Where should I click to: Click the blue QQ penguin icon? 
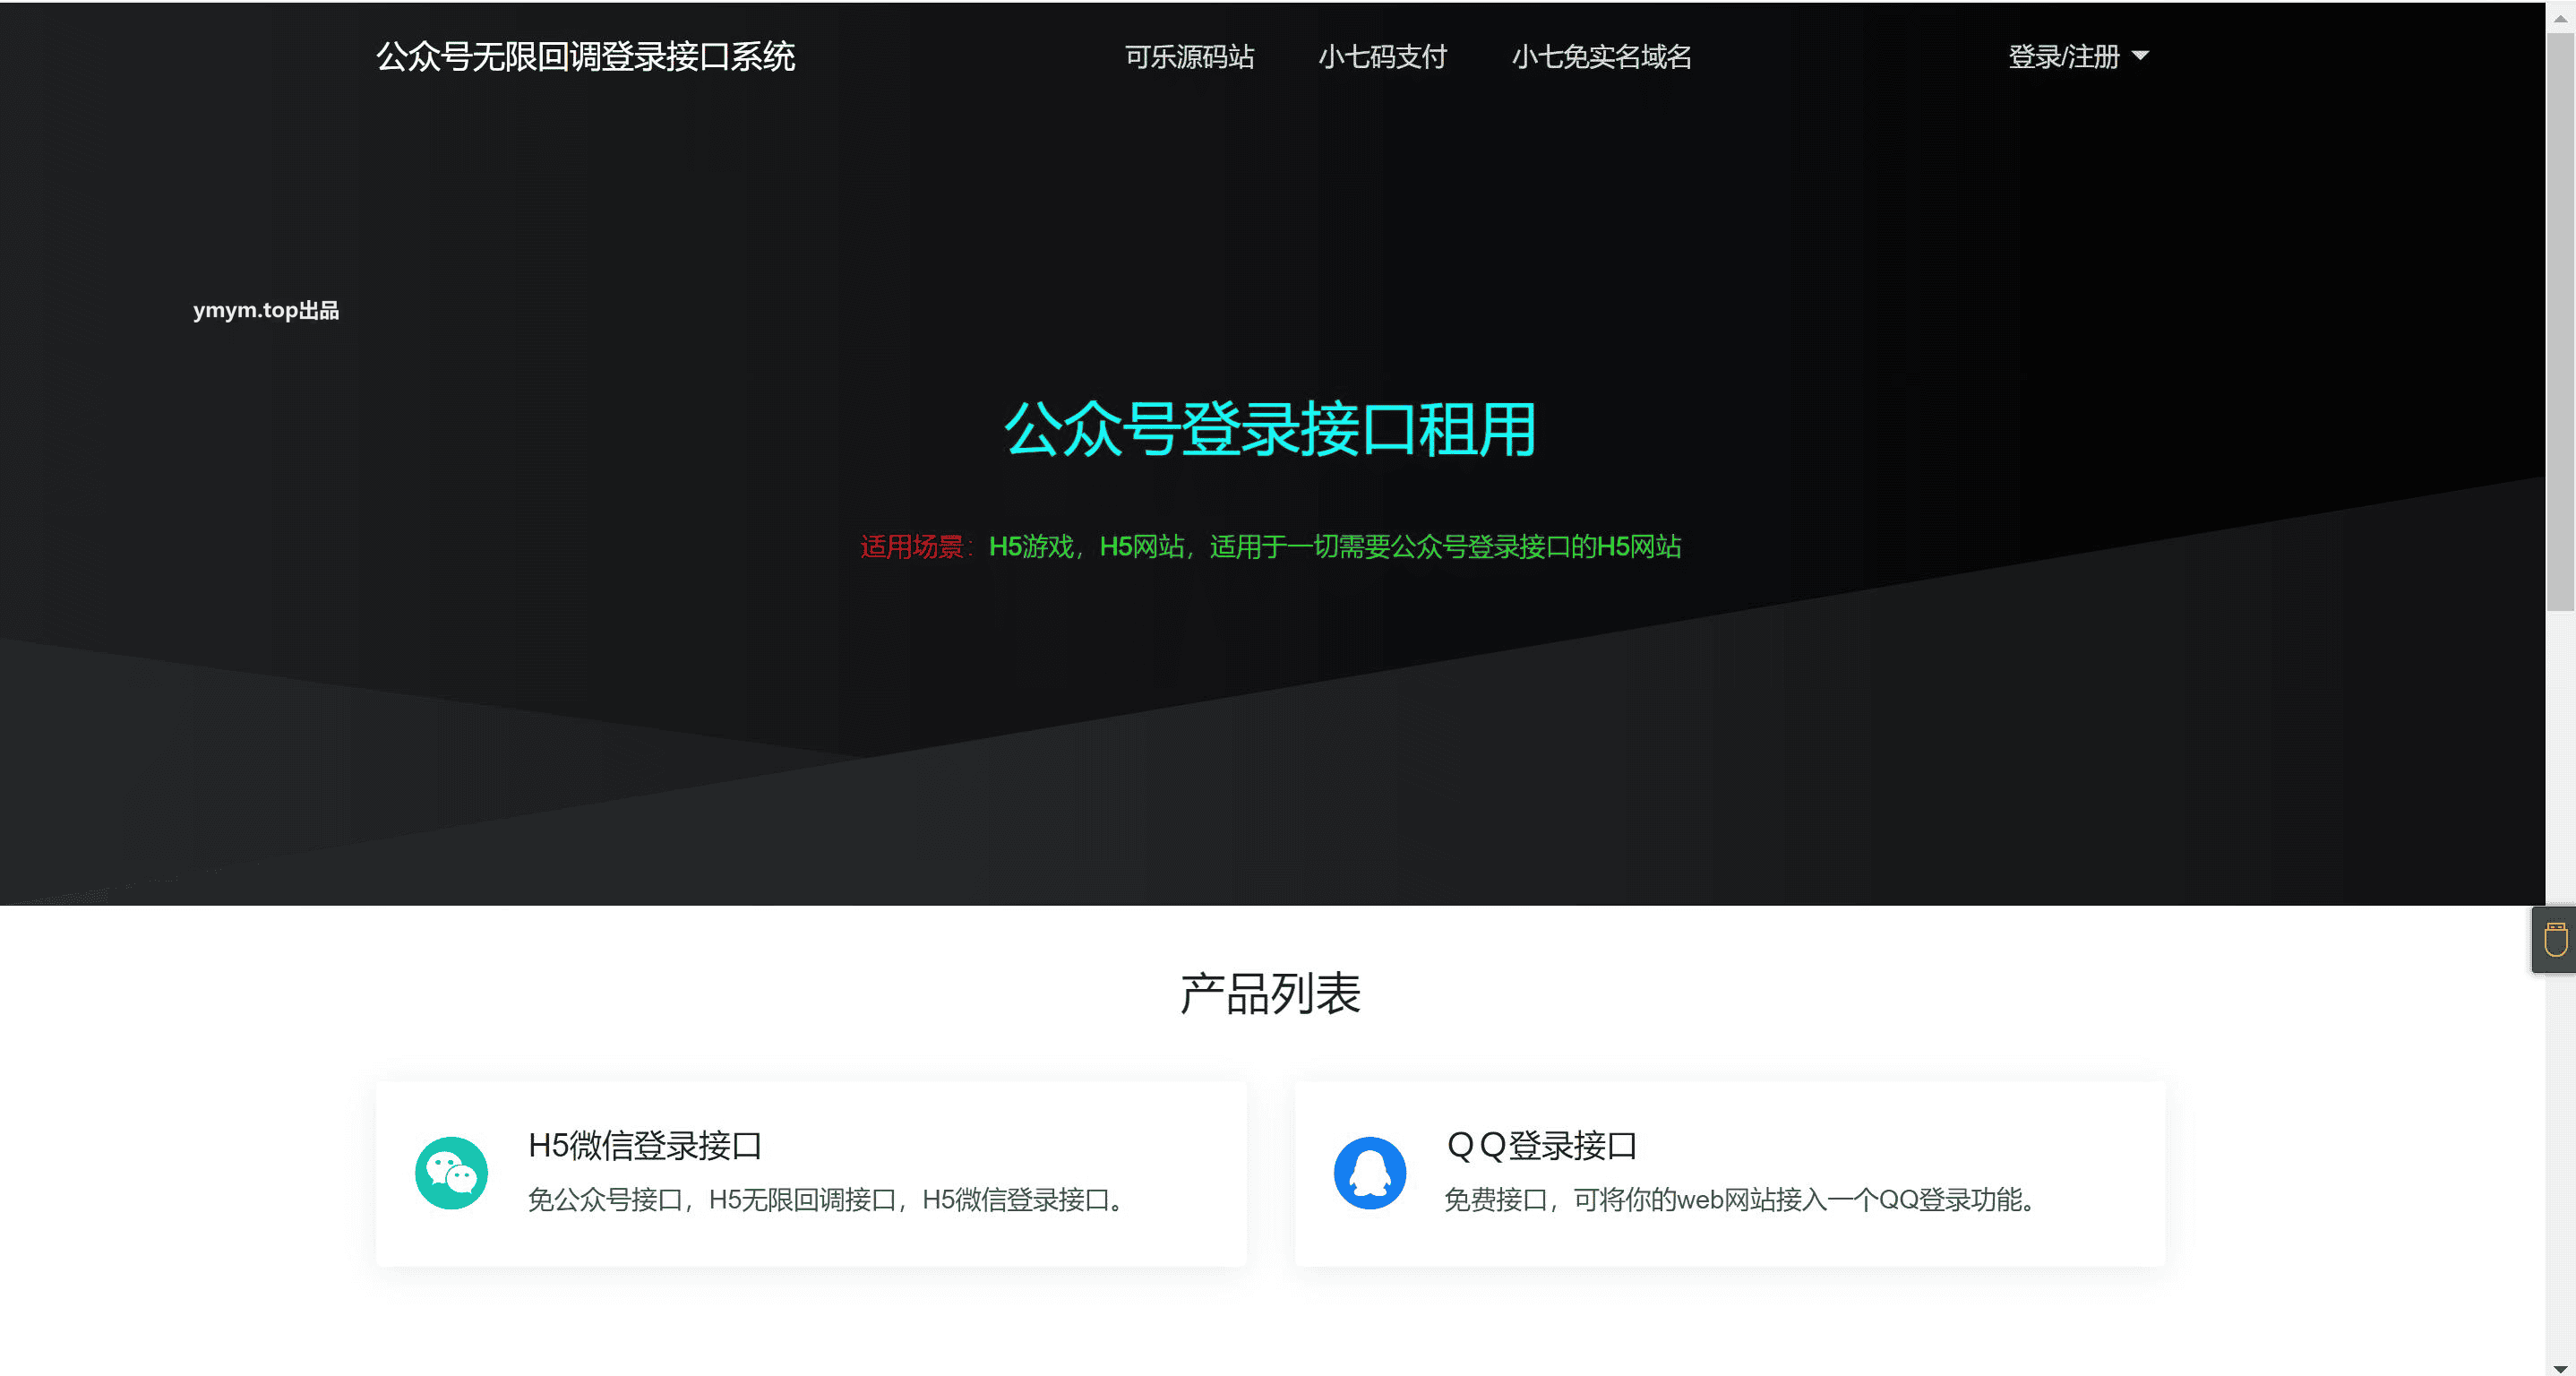coord(1370,1173)
